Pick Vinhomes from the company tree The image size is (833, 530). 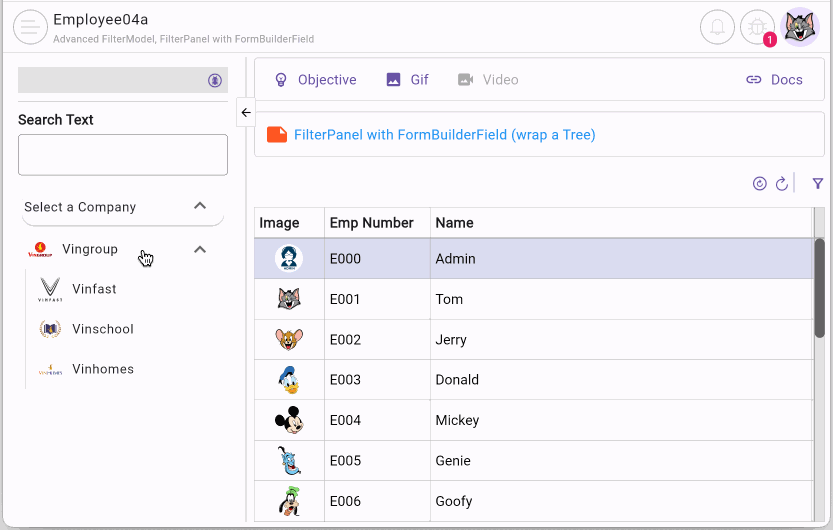coord(102,369)
